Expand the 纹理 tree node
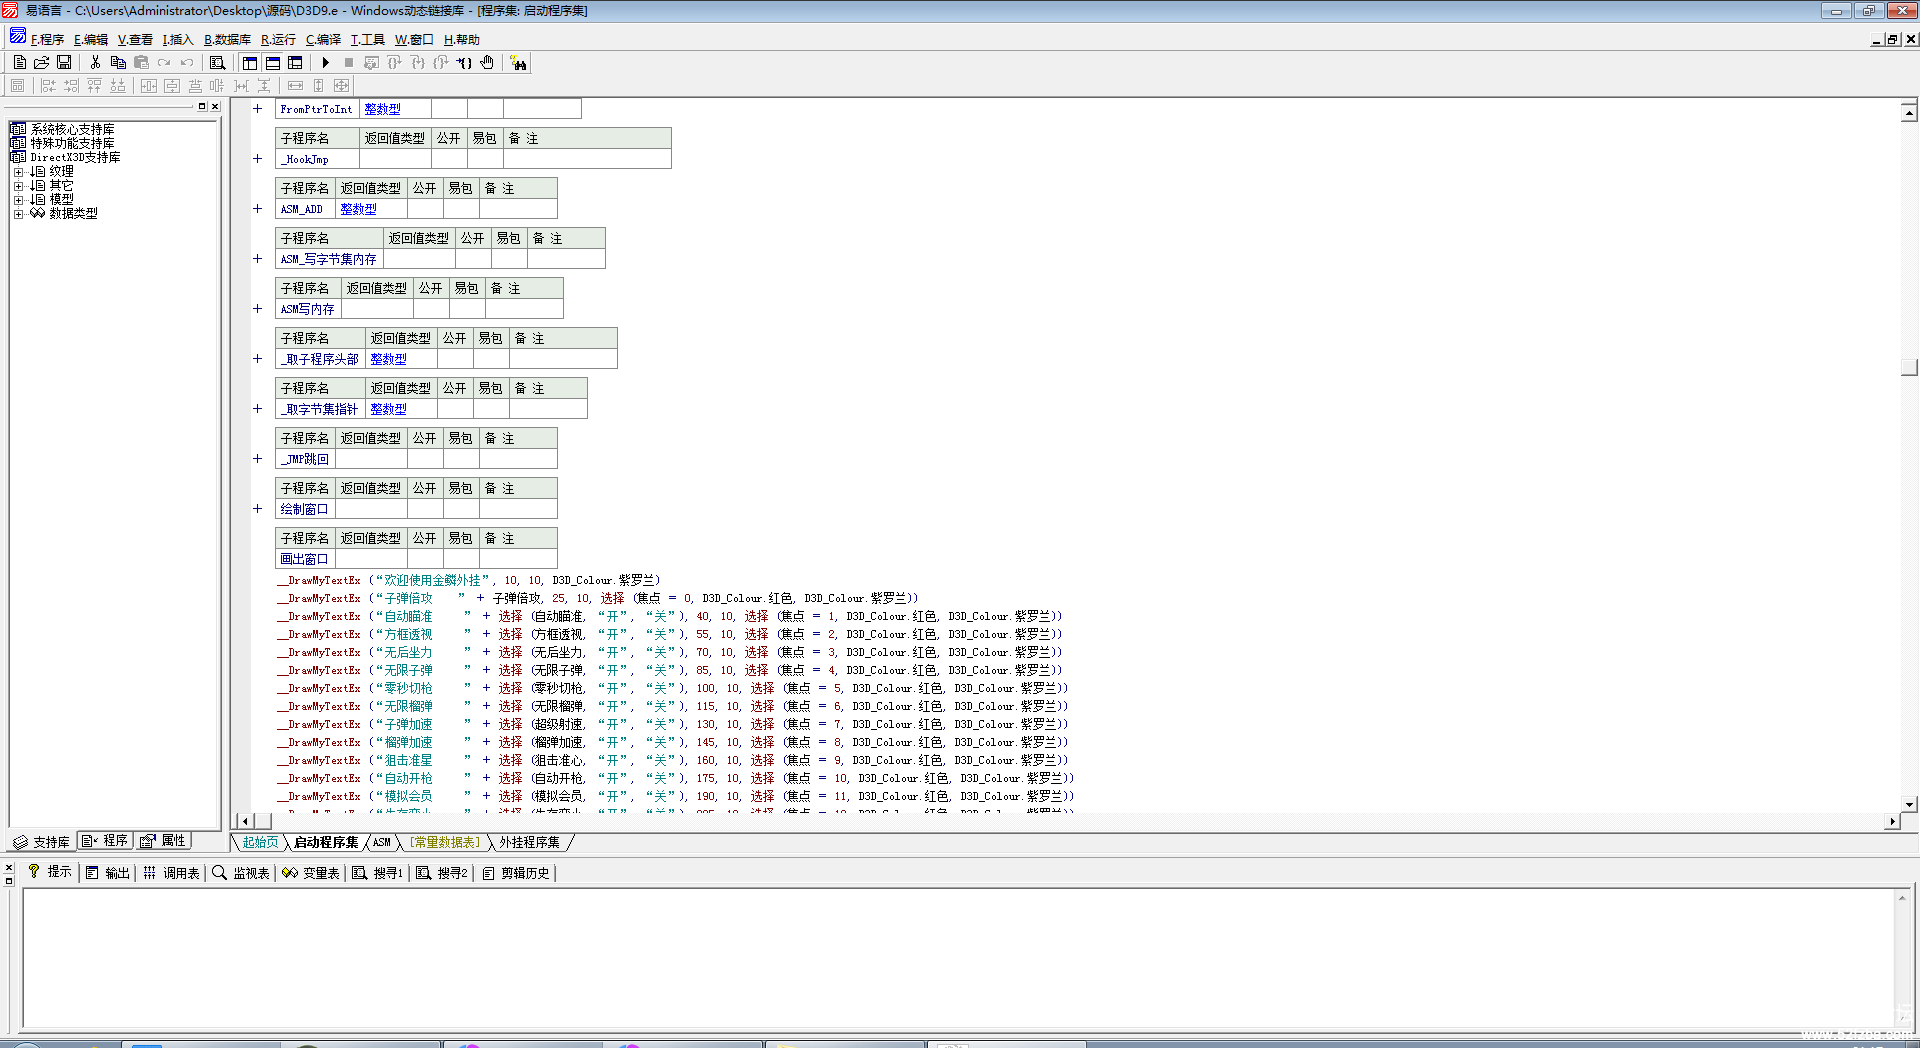1920x1048 pixels. pyautogui.click(x=18, y=172)
